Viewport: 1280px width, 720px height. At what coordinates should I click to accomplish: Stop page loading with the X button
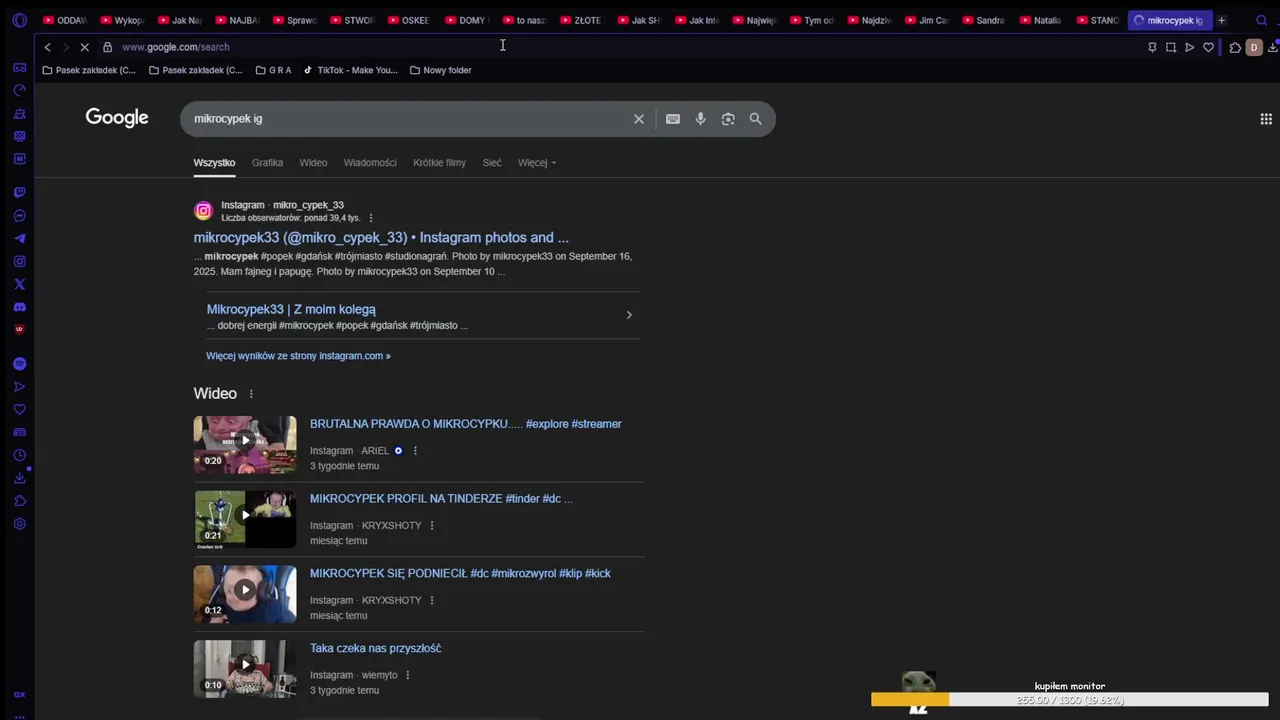tap(85, 47)
